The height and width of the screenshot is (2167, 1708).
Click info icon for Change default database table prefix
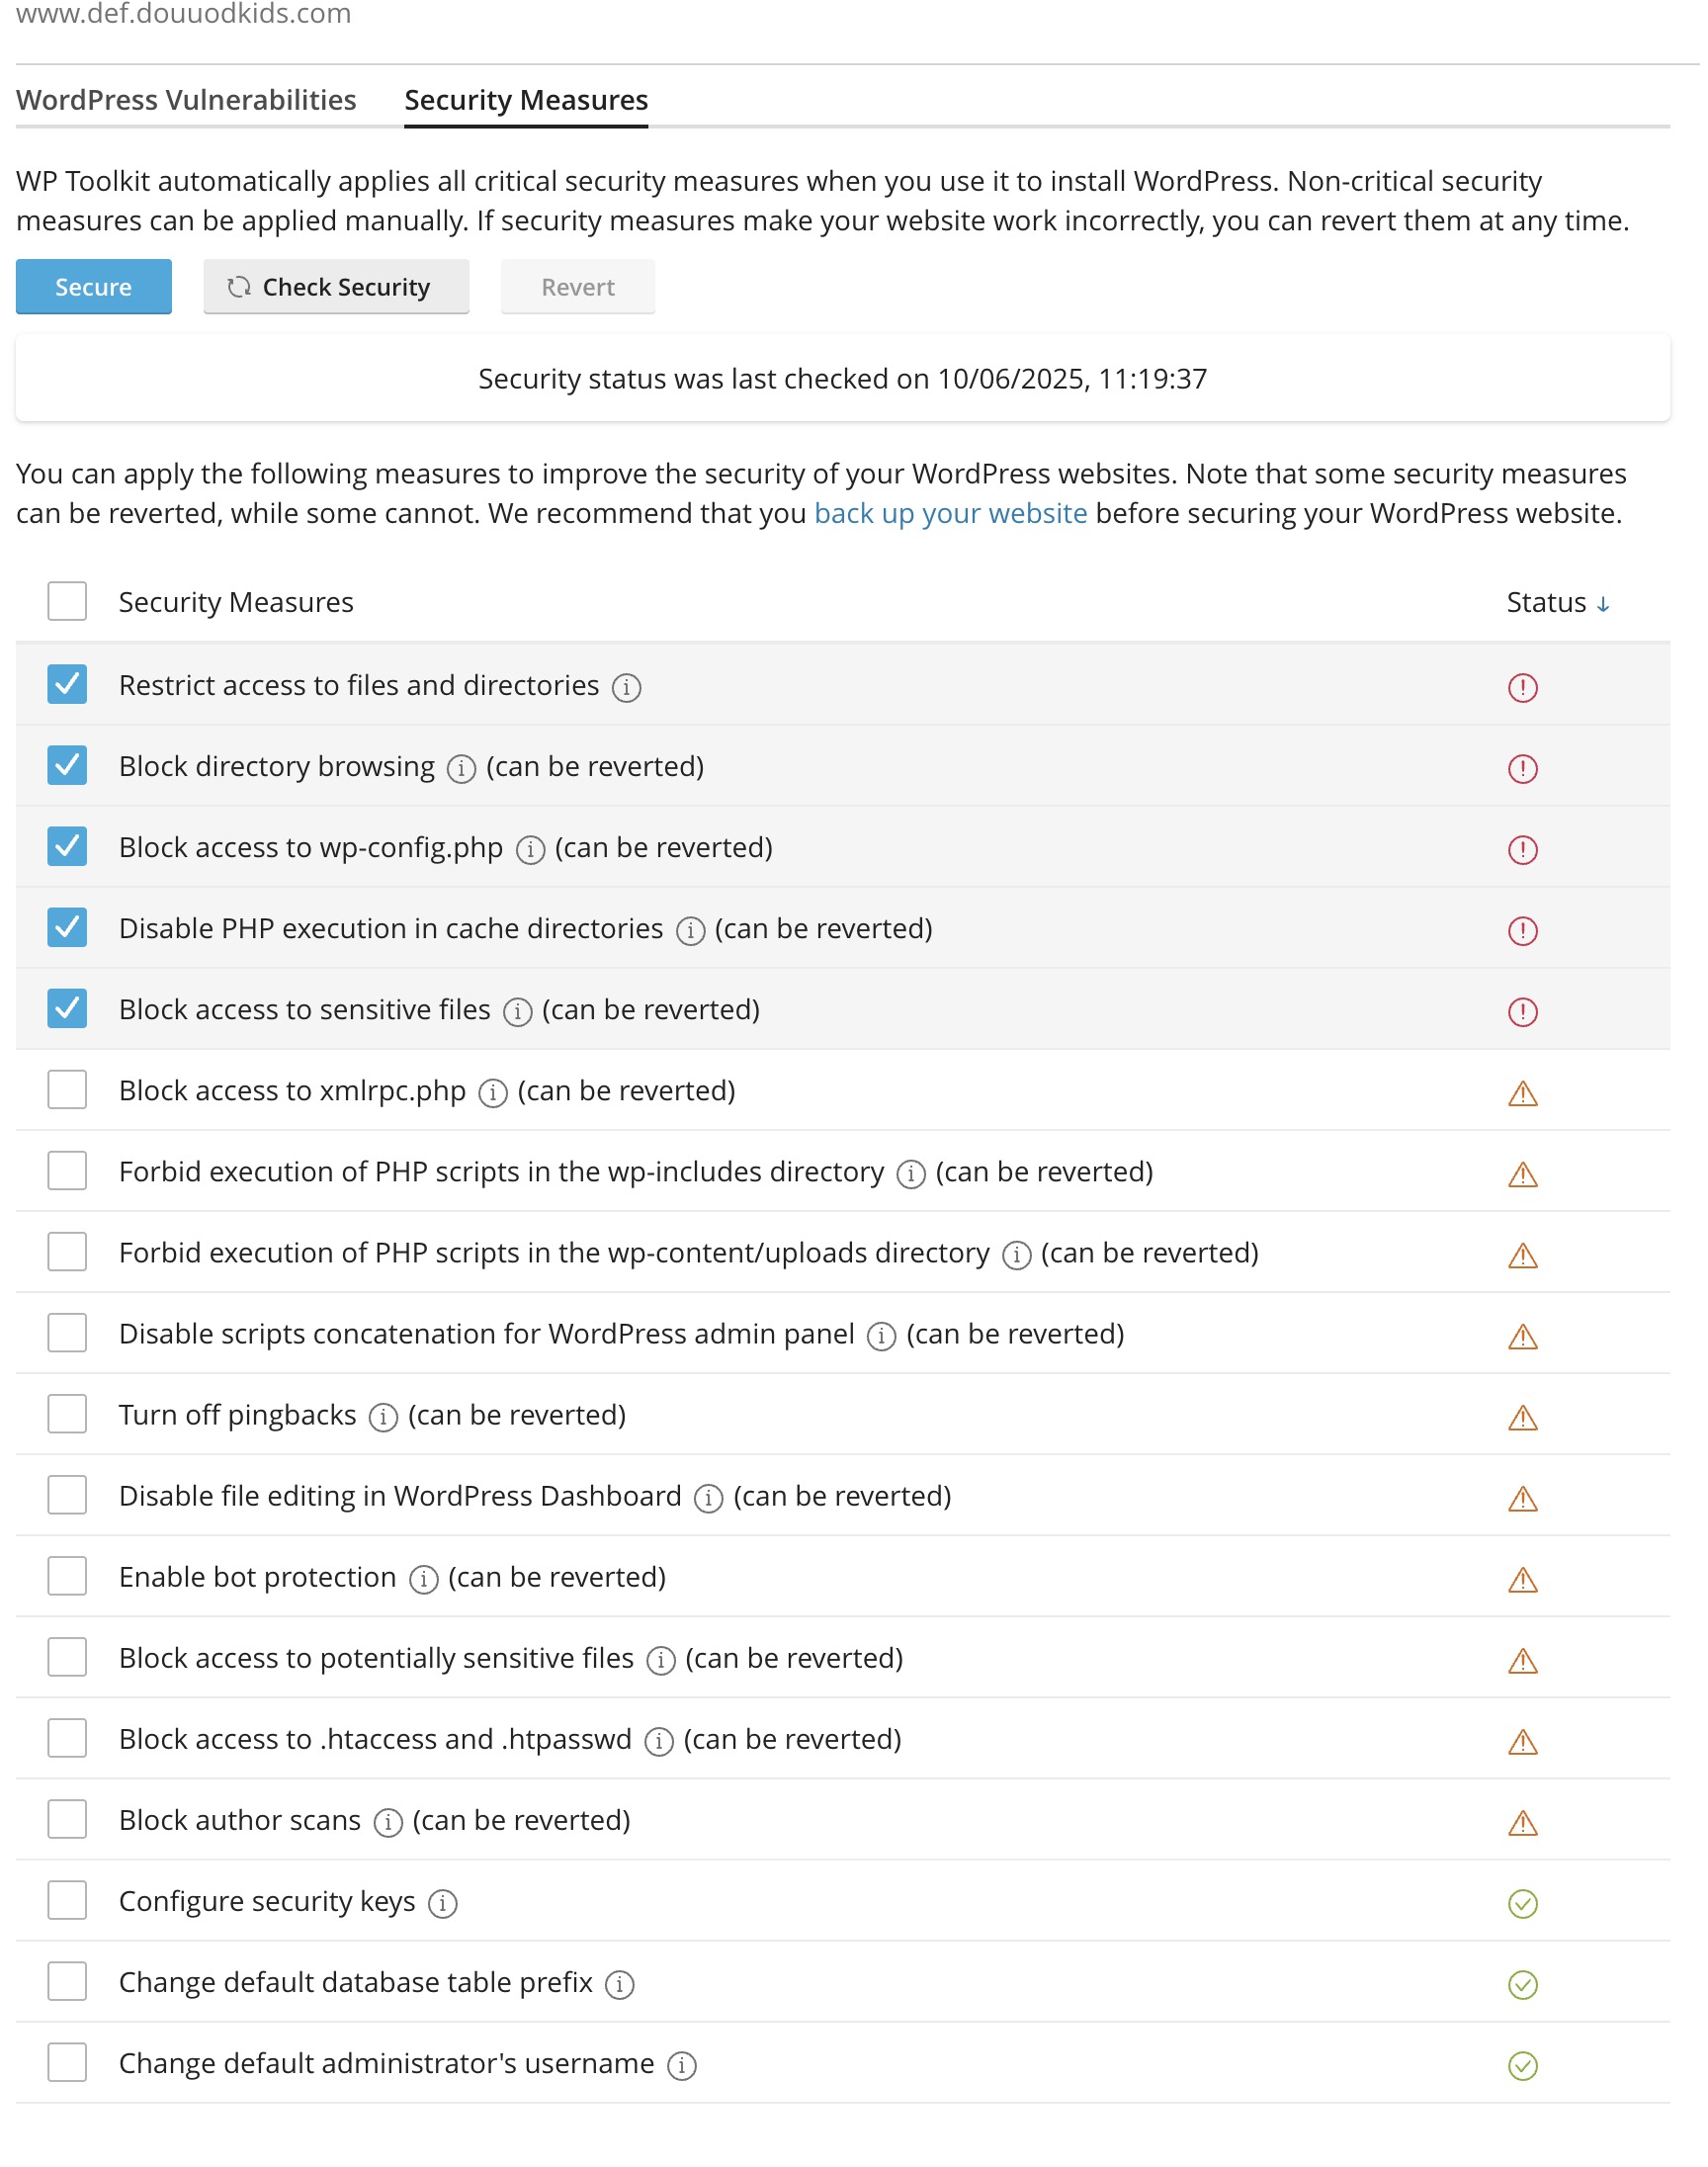click(619, 1985)
